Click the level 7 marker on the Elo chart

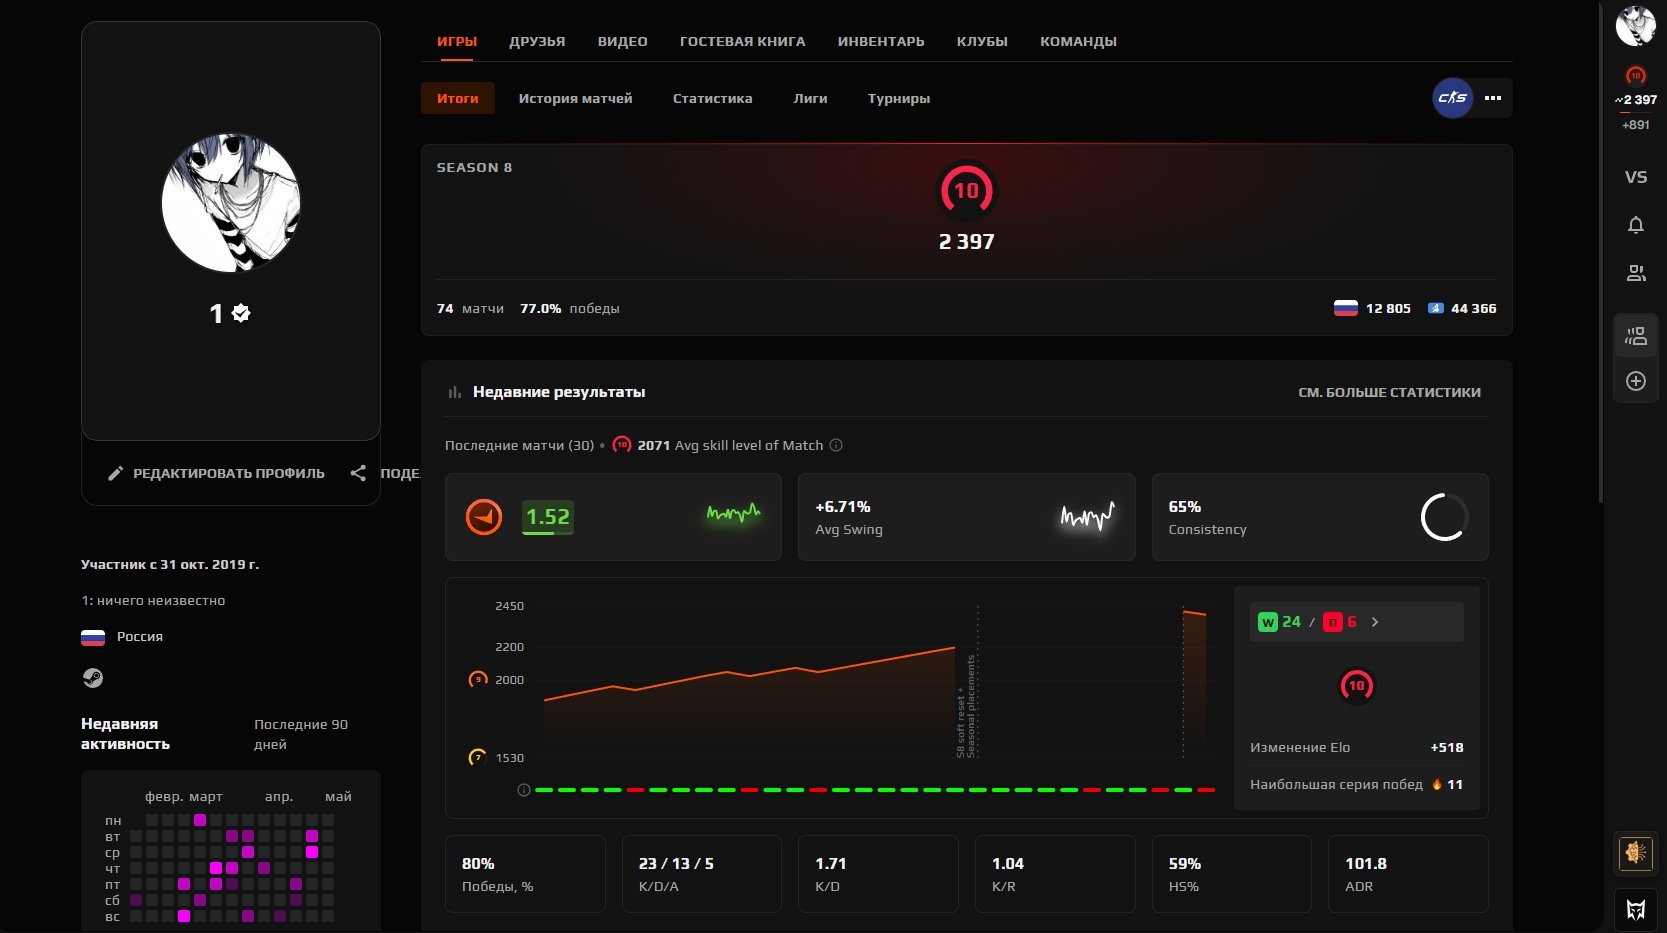[478, 757]
